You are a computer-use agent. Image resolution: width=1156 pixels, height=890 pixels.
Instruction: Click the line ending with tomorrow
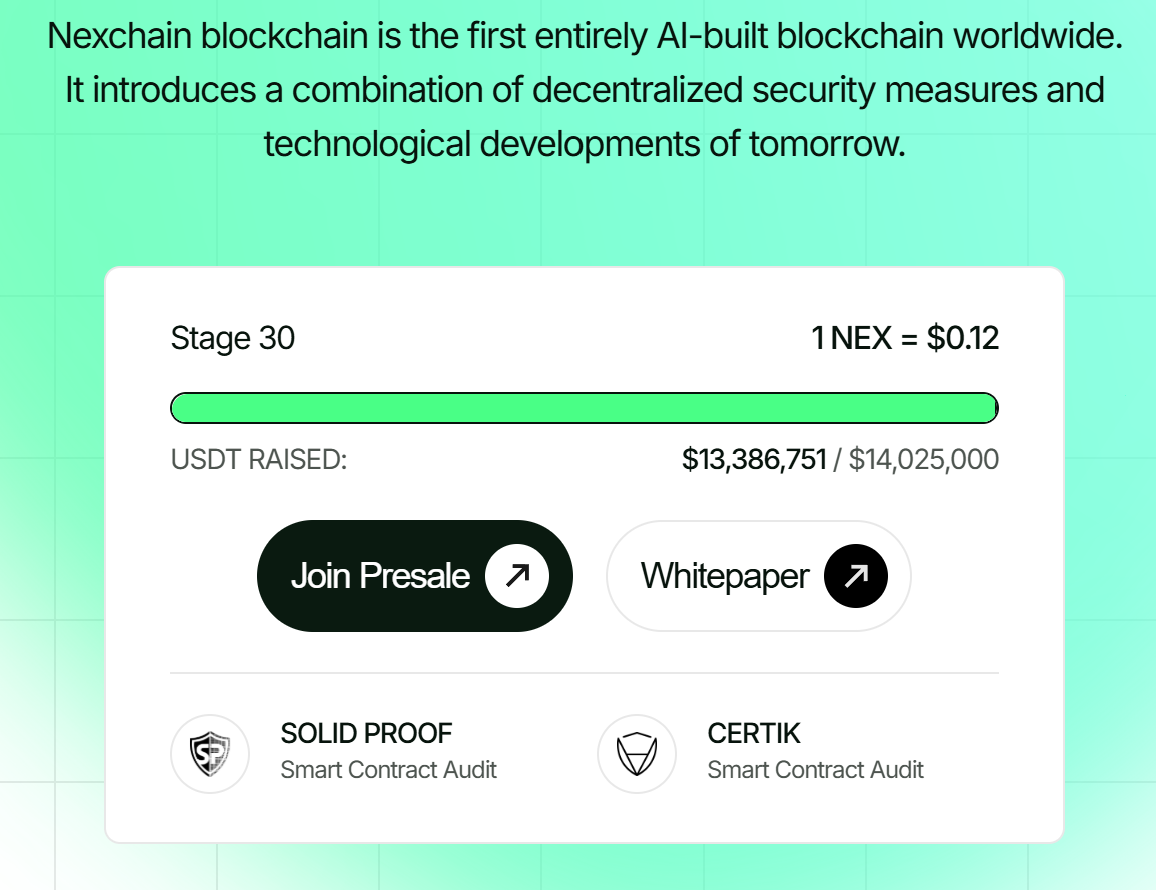coord(584,143)
